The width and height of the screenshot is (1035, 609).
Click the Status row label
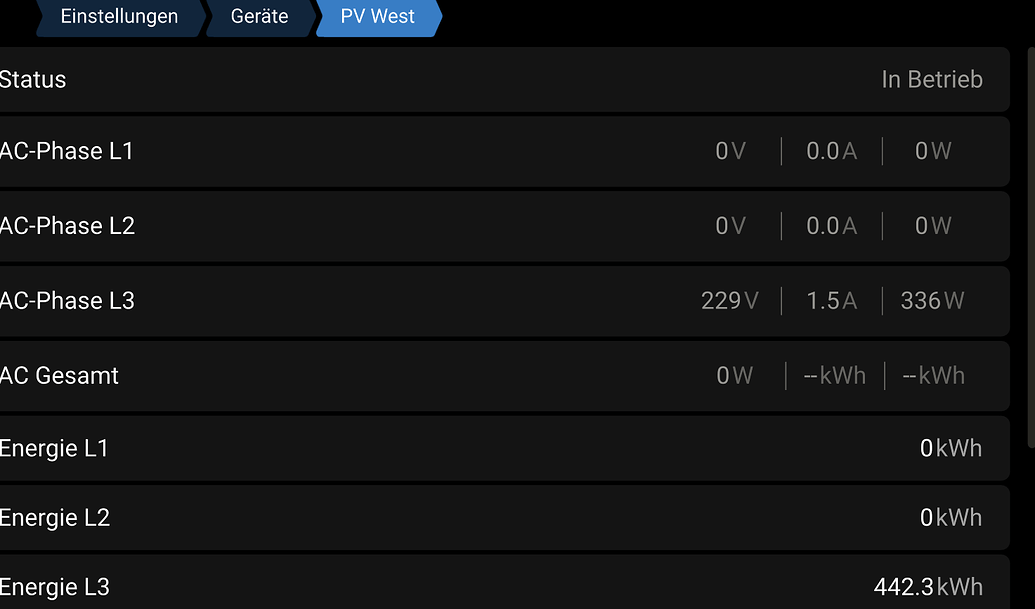tap(33, 80)
